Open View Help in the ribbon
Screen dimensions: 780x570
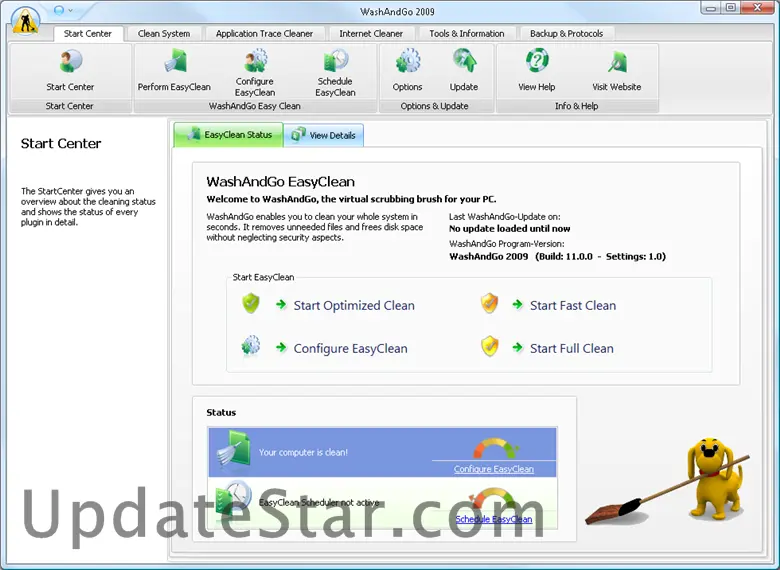537,71
